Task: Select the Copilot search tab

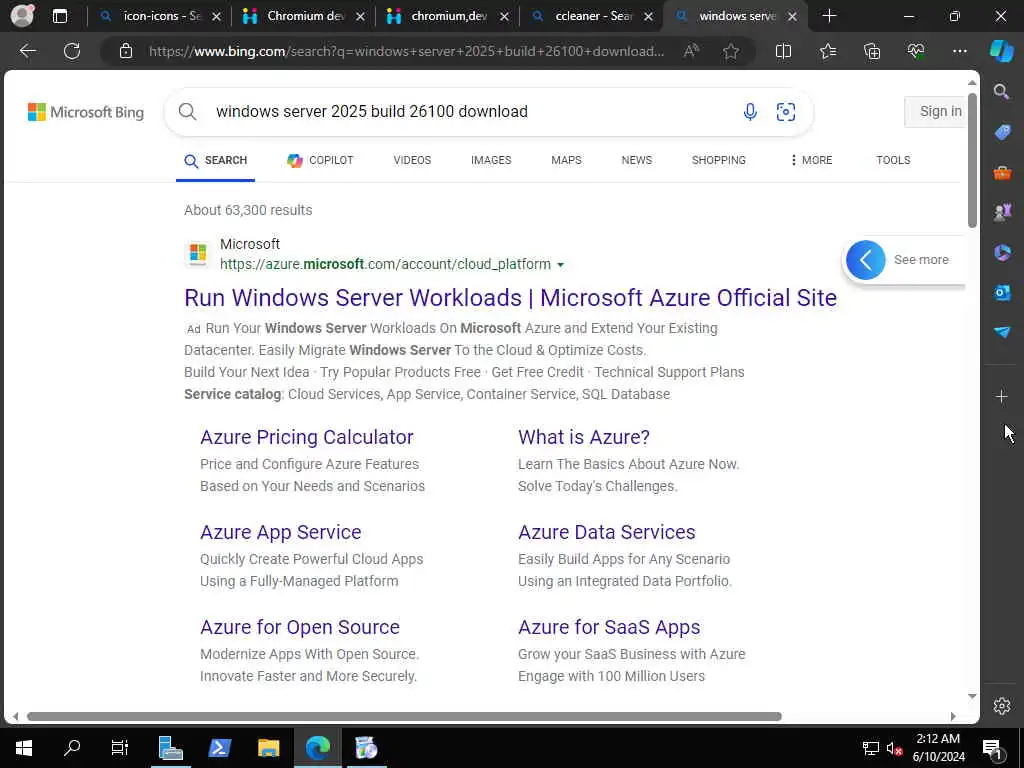Action: [320, 160]
